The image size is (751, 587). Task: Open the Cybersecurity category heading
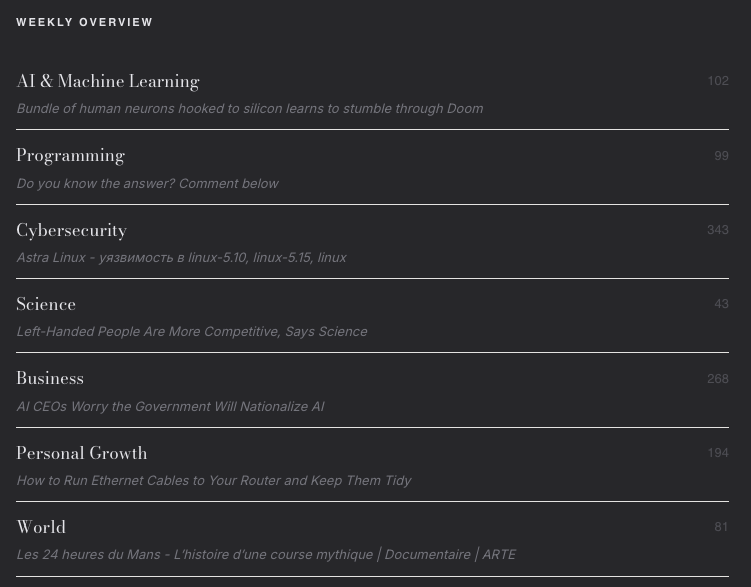71,230
